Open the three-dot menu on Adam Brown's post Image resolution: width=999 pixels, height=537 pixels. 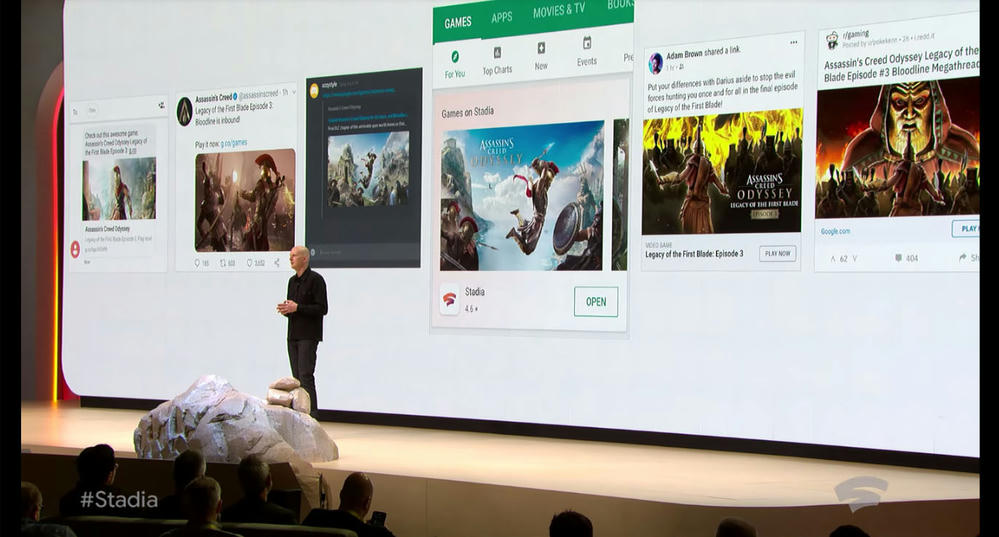point(793,43)
